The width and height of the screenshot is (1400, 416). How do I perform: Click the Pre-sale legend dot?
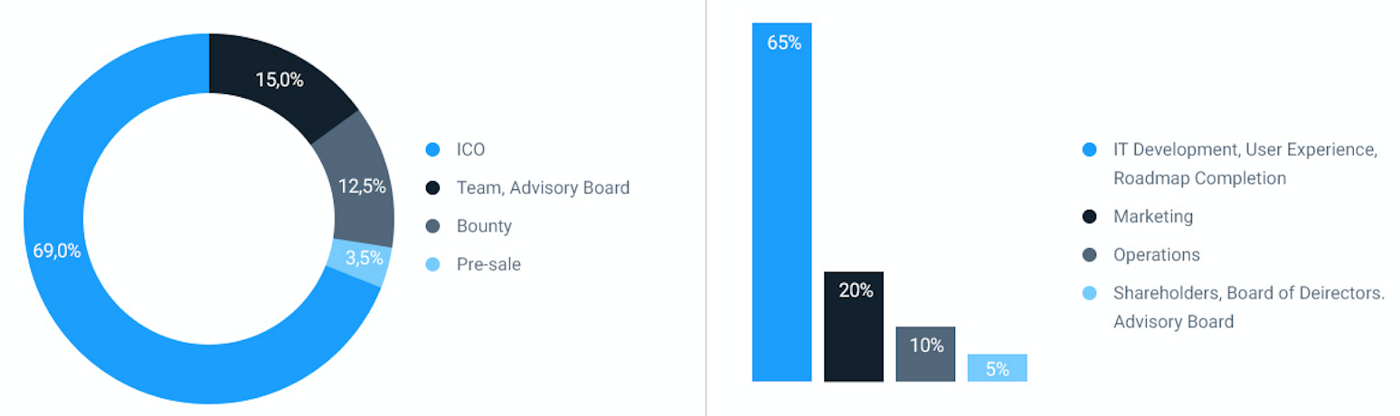pos(433,264)
